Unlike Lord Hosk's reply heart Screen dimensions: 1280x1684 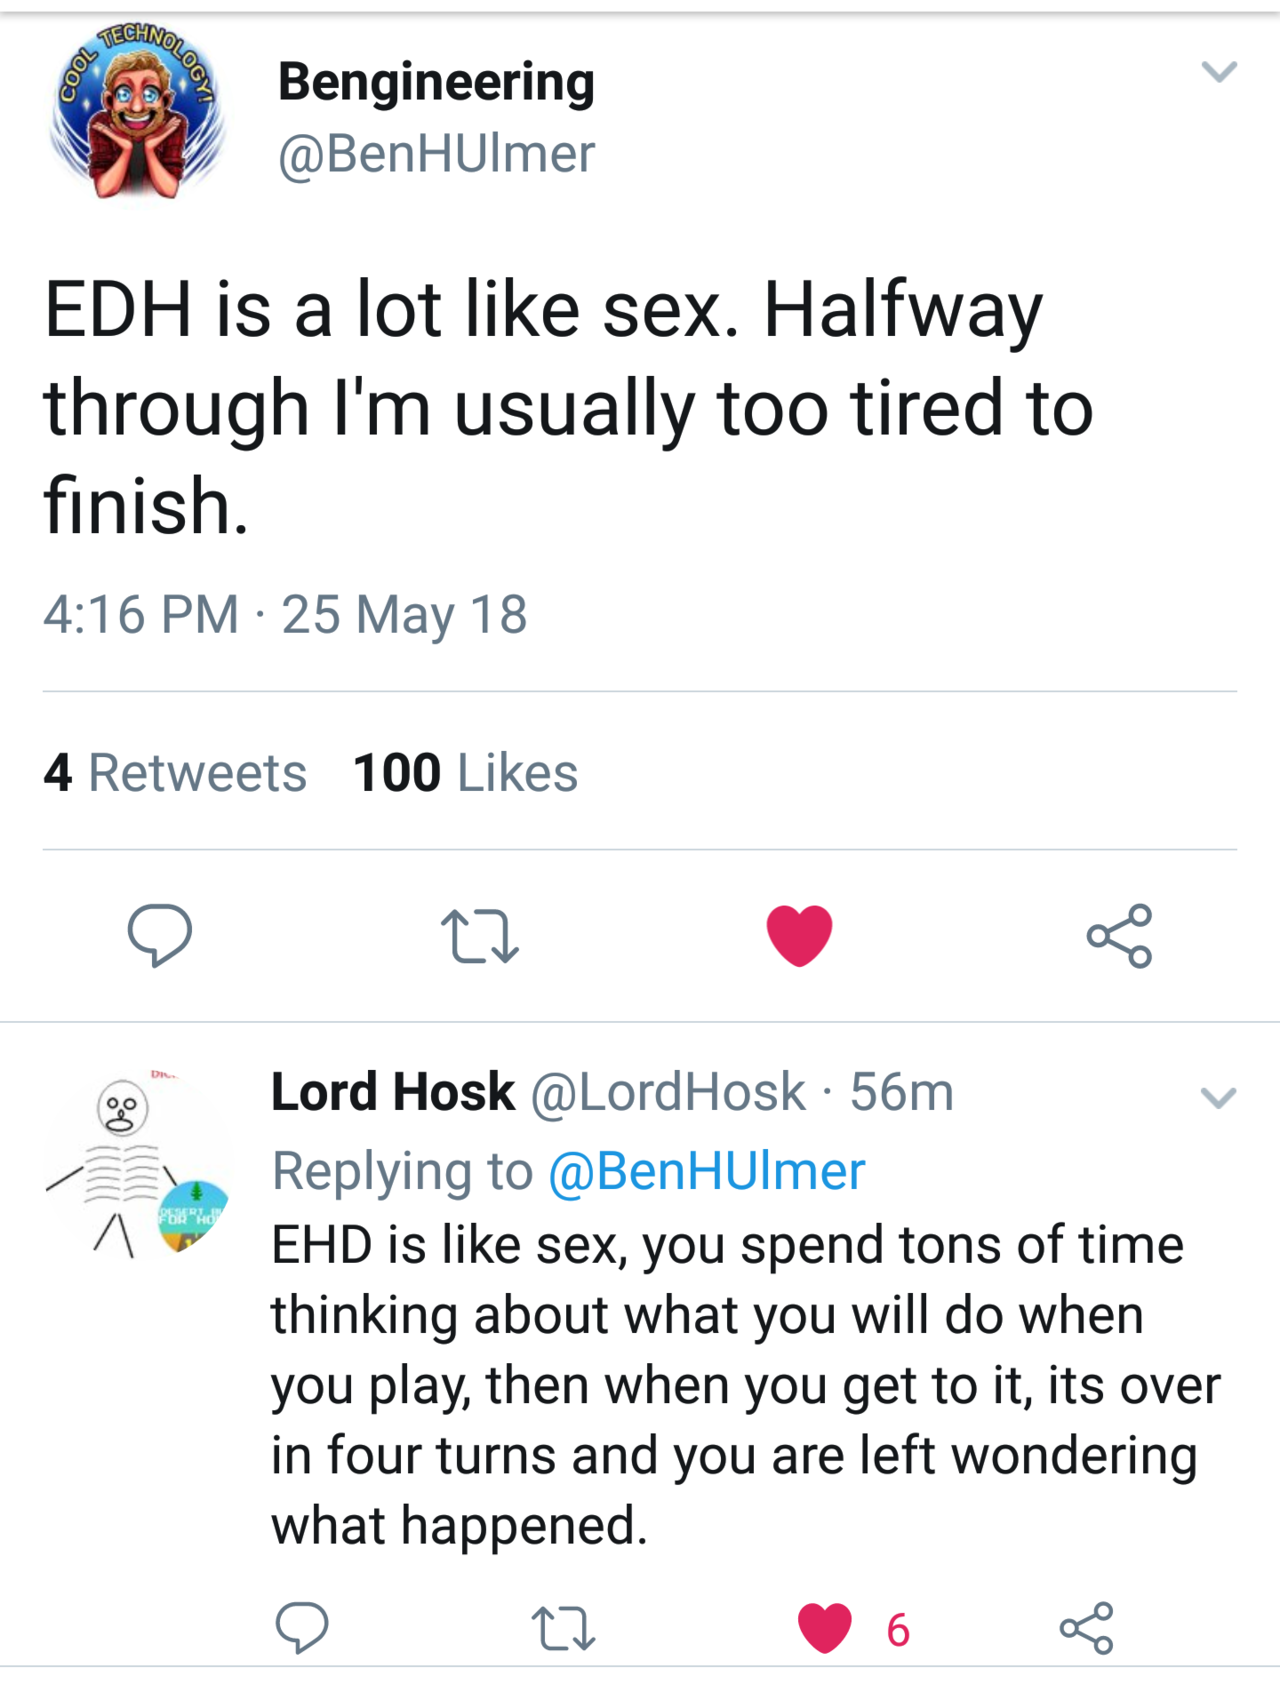[825, 1627]
